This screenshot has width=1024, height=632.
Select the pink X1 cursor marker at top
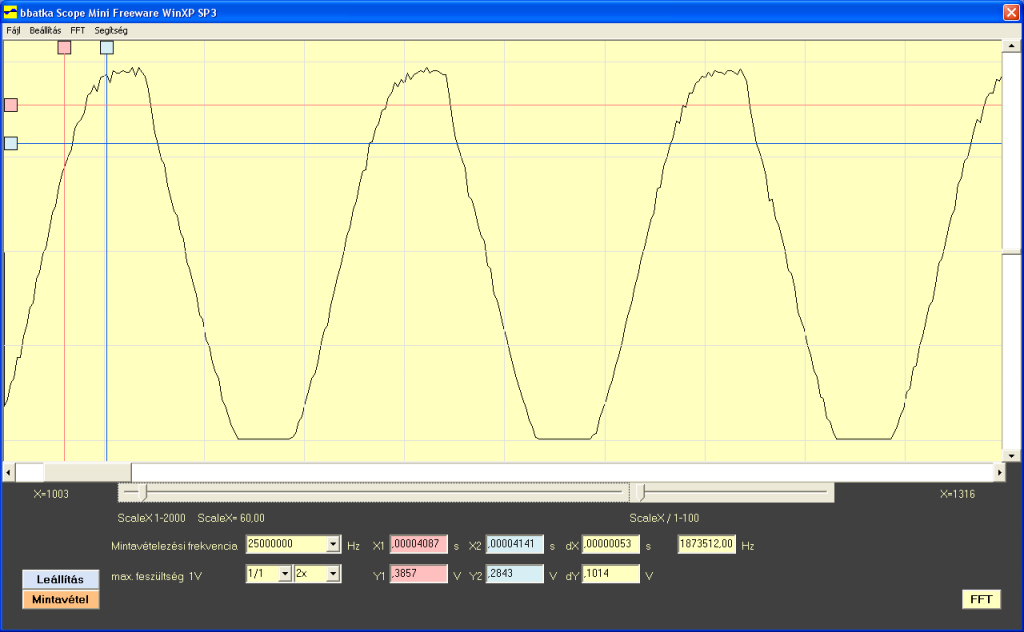(64, 47)
